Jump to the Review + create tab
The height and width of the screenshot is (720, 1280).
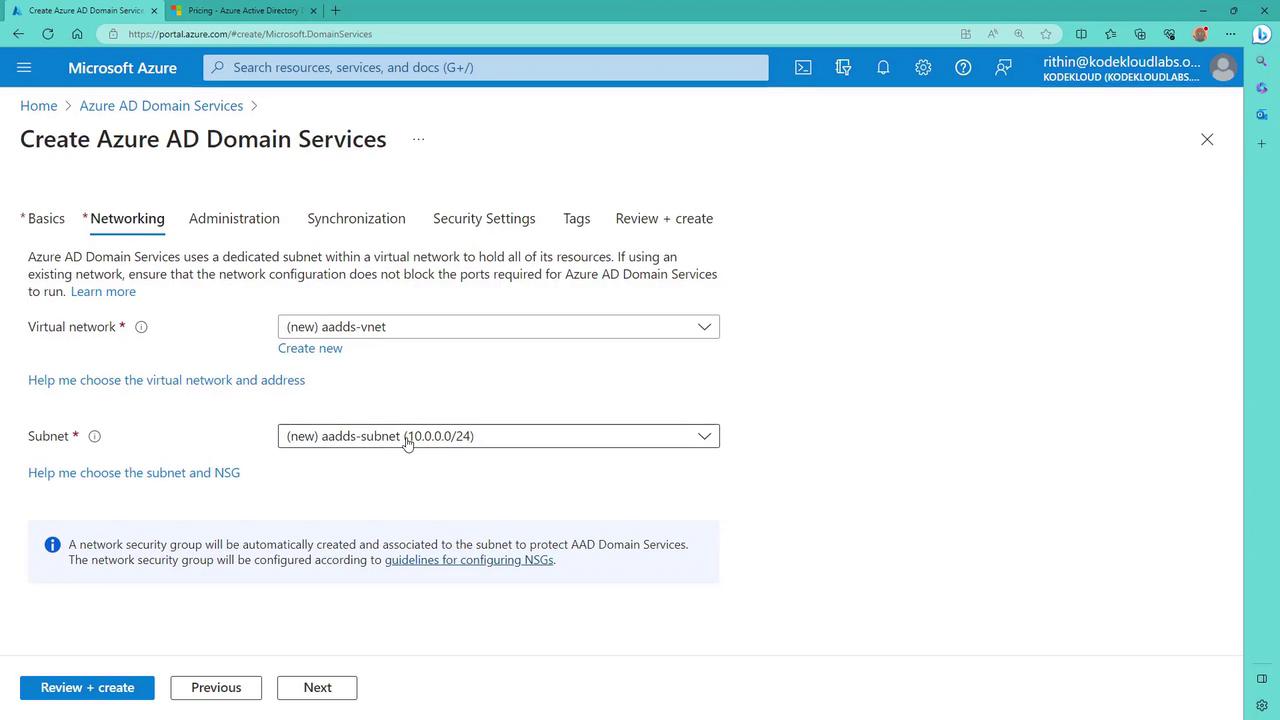coord(664,218)
